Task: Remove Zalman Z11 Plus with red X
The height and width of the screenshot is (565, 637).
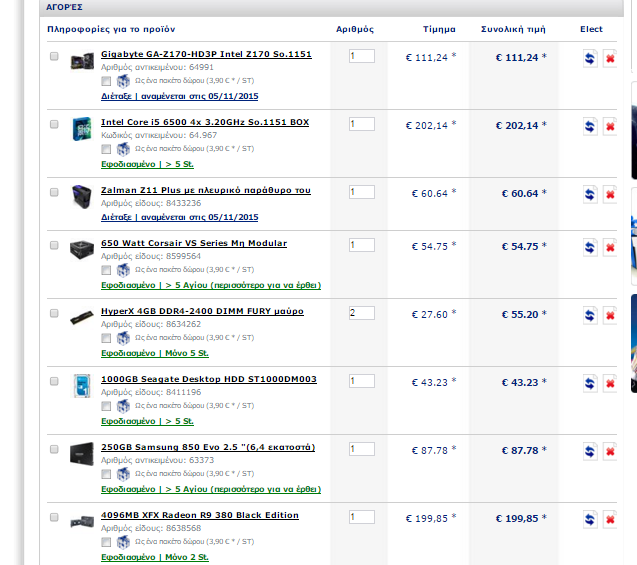Action: (610, 195)
